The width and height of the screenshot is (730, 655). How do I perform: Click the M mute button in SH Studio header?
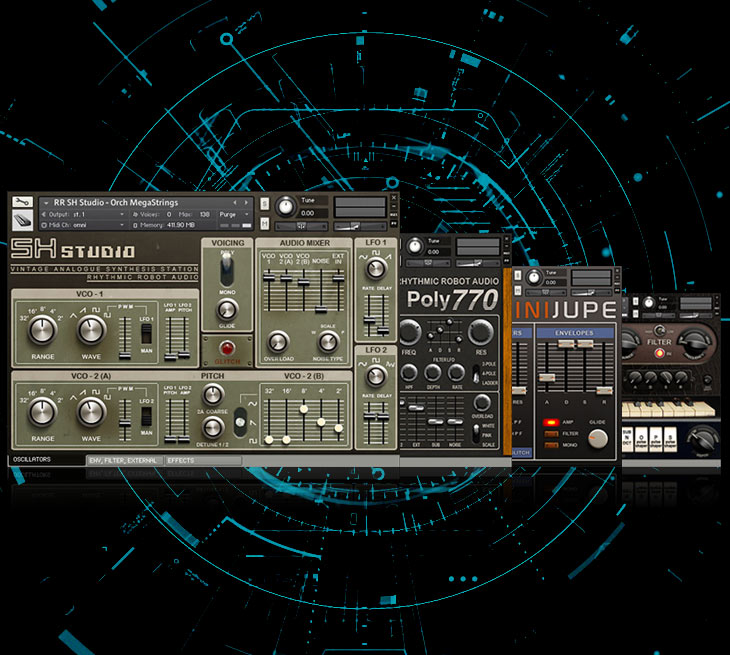pyautogui.click(x=264, y=222)
